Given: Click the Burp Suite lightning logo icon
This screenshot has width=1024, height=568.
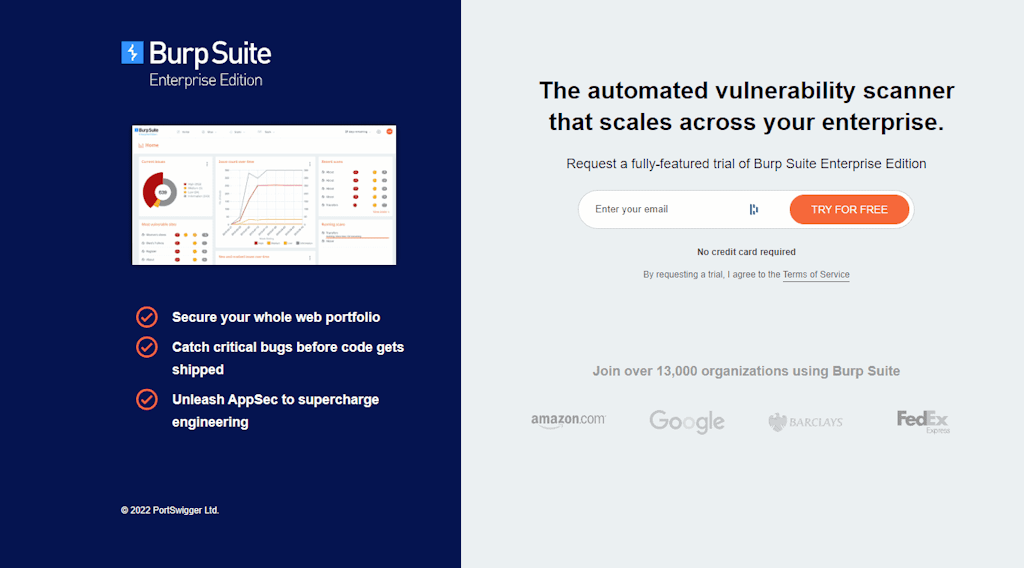Looking at the screenshot, I should [x=132, y=53].
